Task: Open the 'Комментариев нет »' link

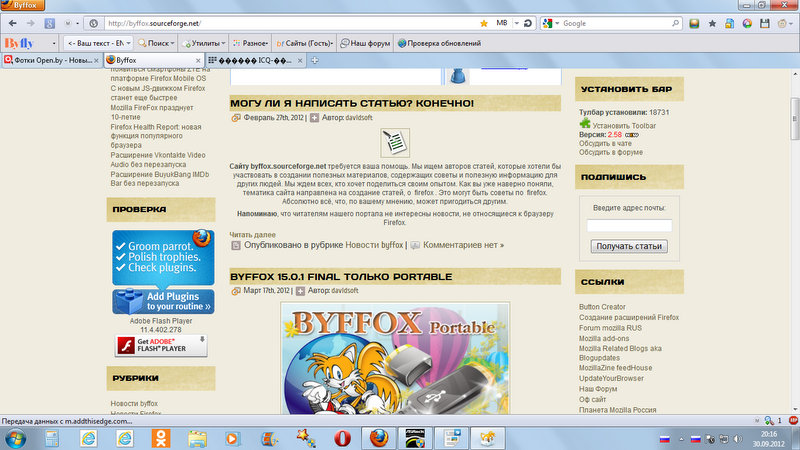Action: tap(463, 245)
